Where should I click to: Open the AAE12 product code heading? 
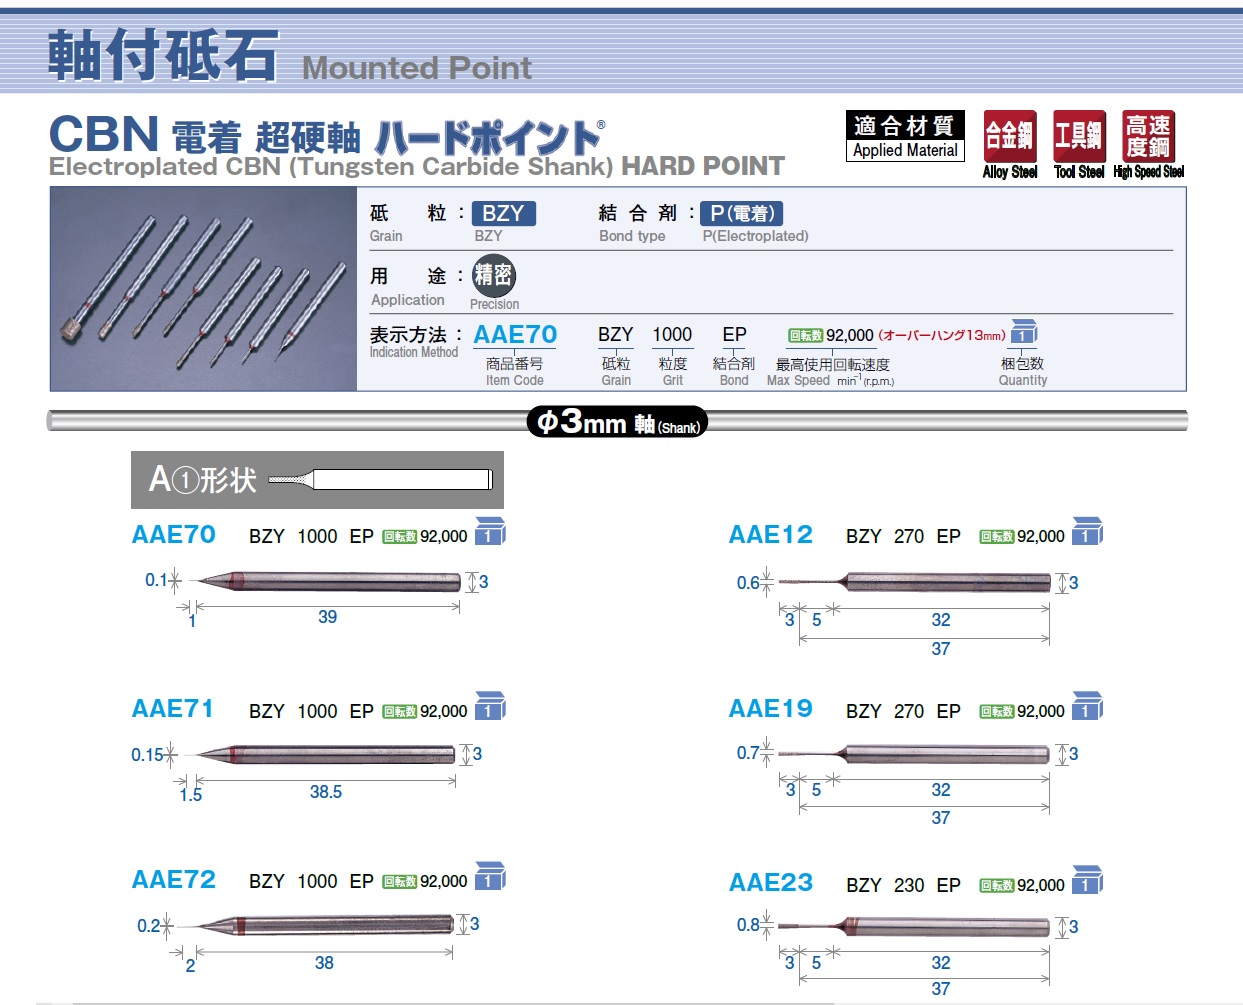(770, 535)
